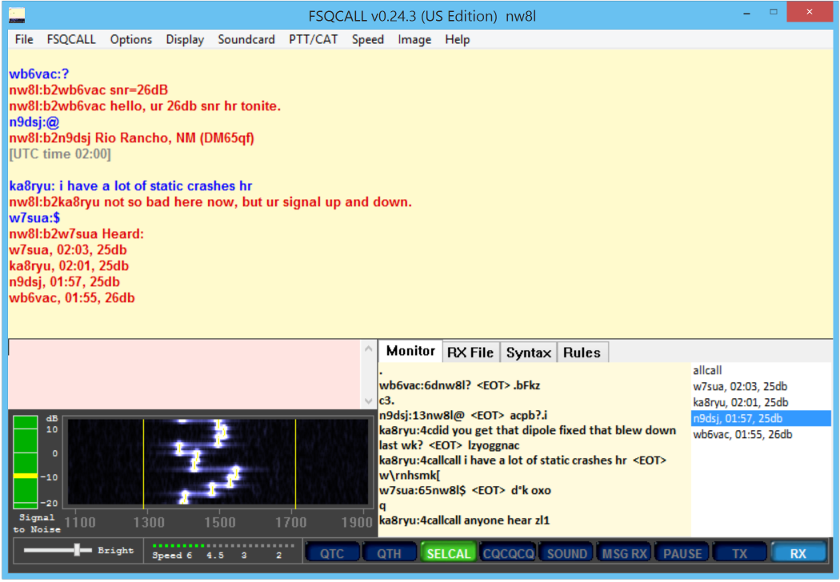Click the Signal to Noise meter
840x582 pixels.
25,461
